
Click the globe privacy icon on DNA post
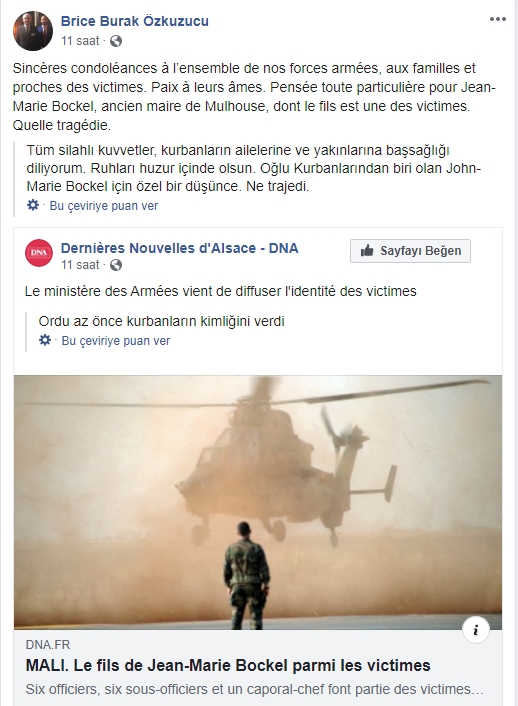point(116,265)
